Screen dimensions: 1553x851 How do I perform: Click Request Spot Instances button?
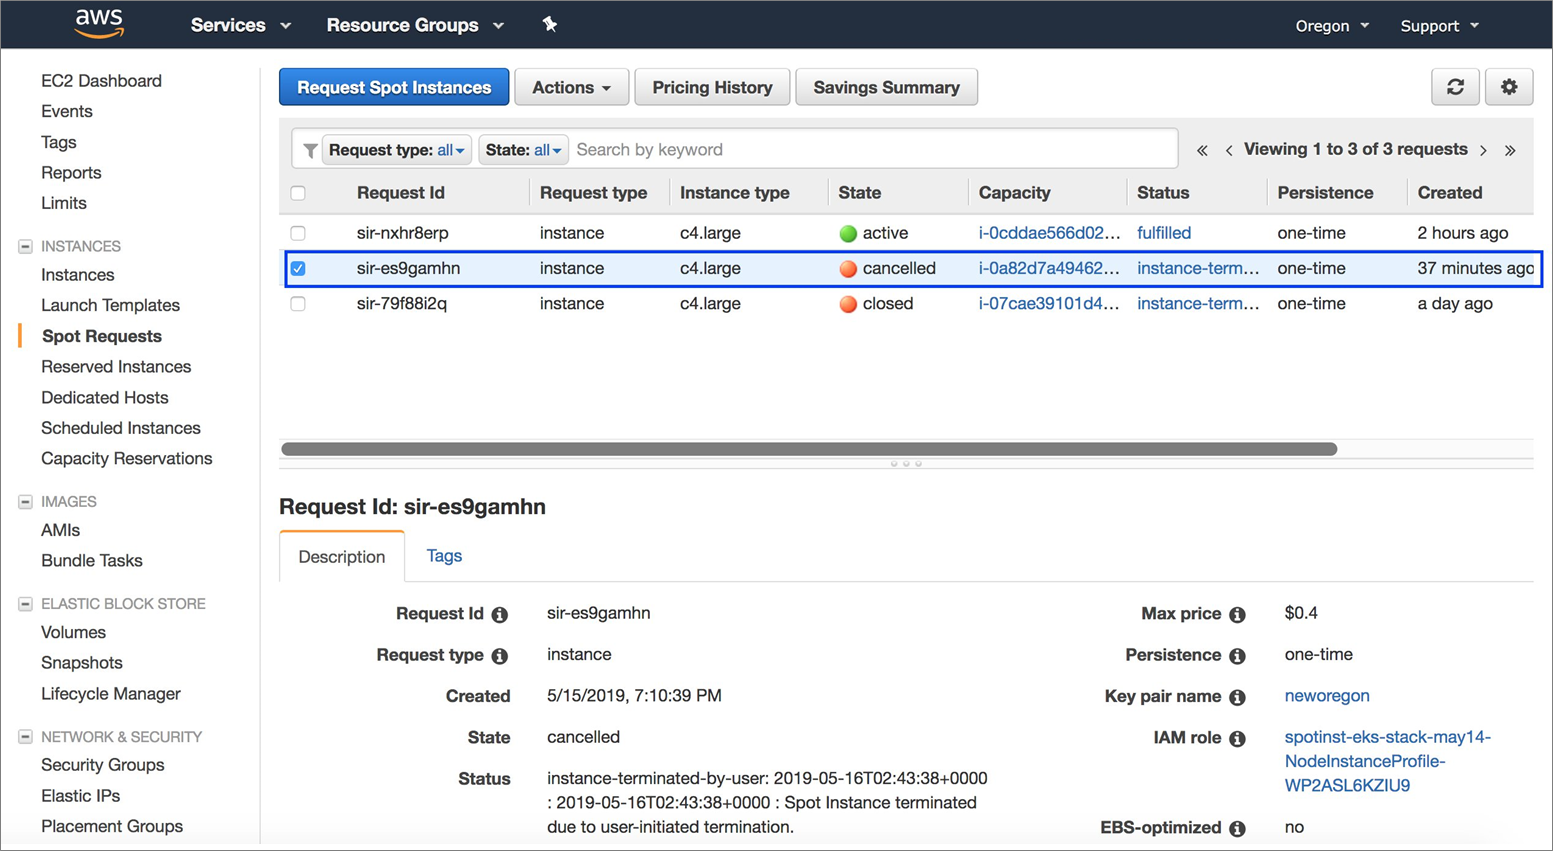pyautogui.click(x=394, y=87)
